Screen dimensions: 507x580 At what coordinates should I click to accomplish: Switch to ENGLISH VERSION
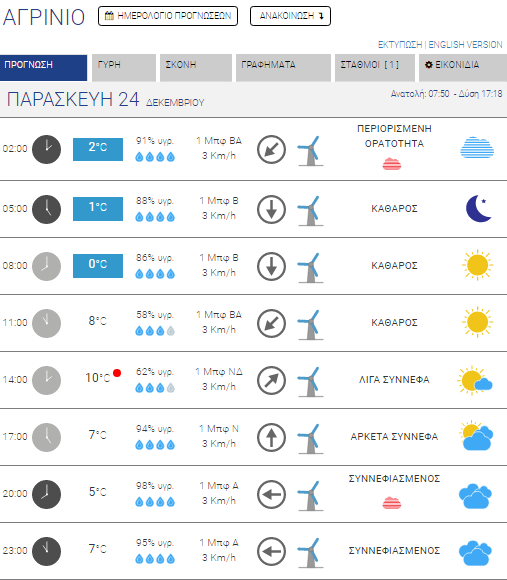pos(465,45)
